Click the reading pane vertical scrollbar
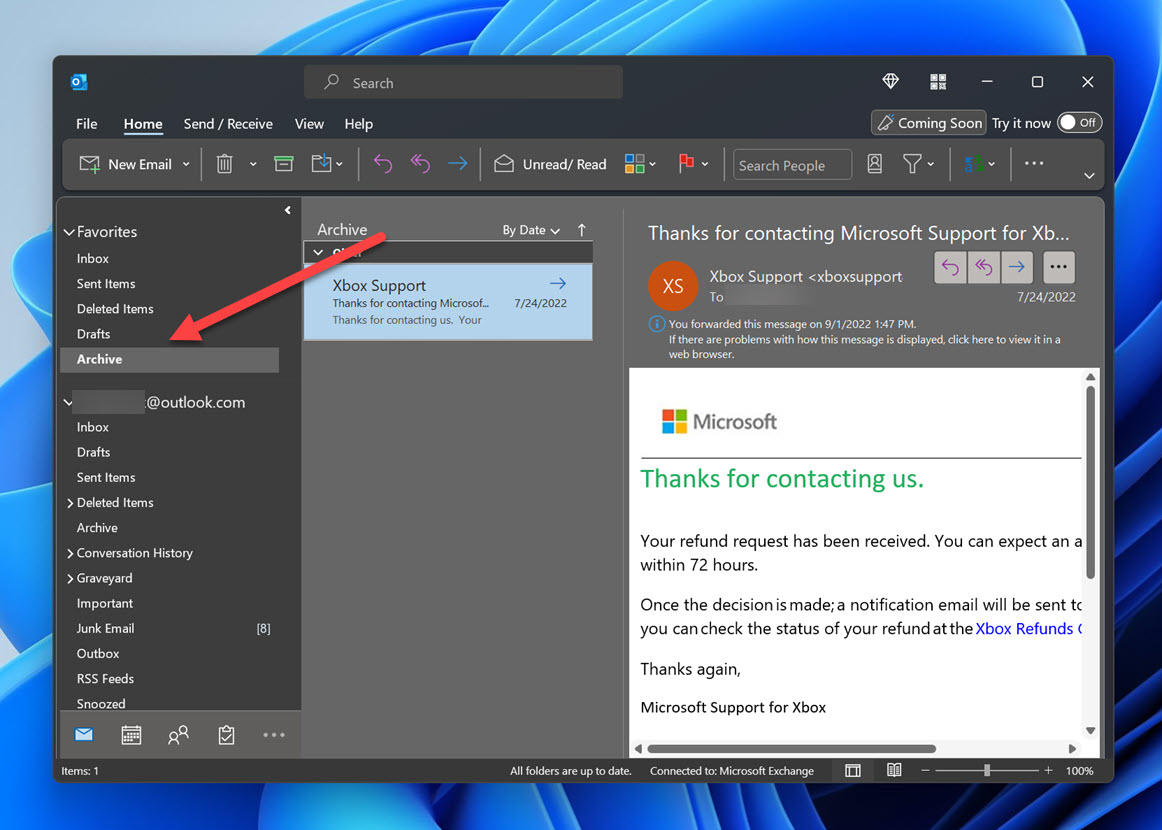1162x830 pixels. click(1090, 482)
